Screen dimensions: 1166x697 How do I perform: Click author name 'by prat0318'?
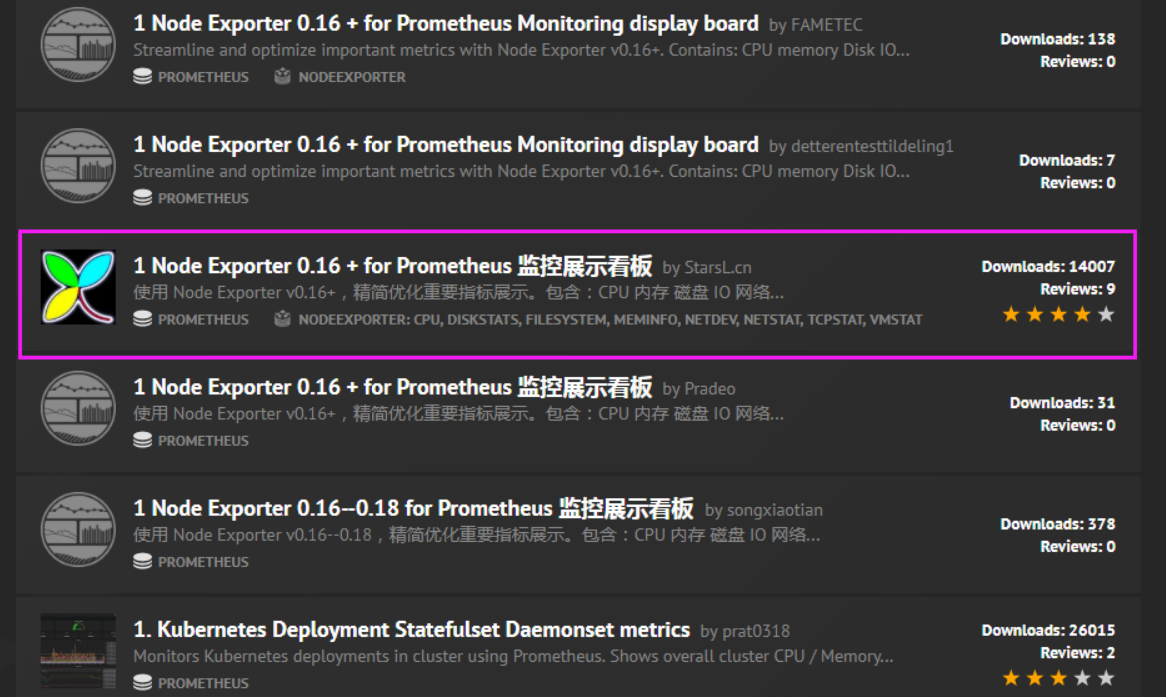click(x=745, y=632)
